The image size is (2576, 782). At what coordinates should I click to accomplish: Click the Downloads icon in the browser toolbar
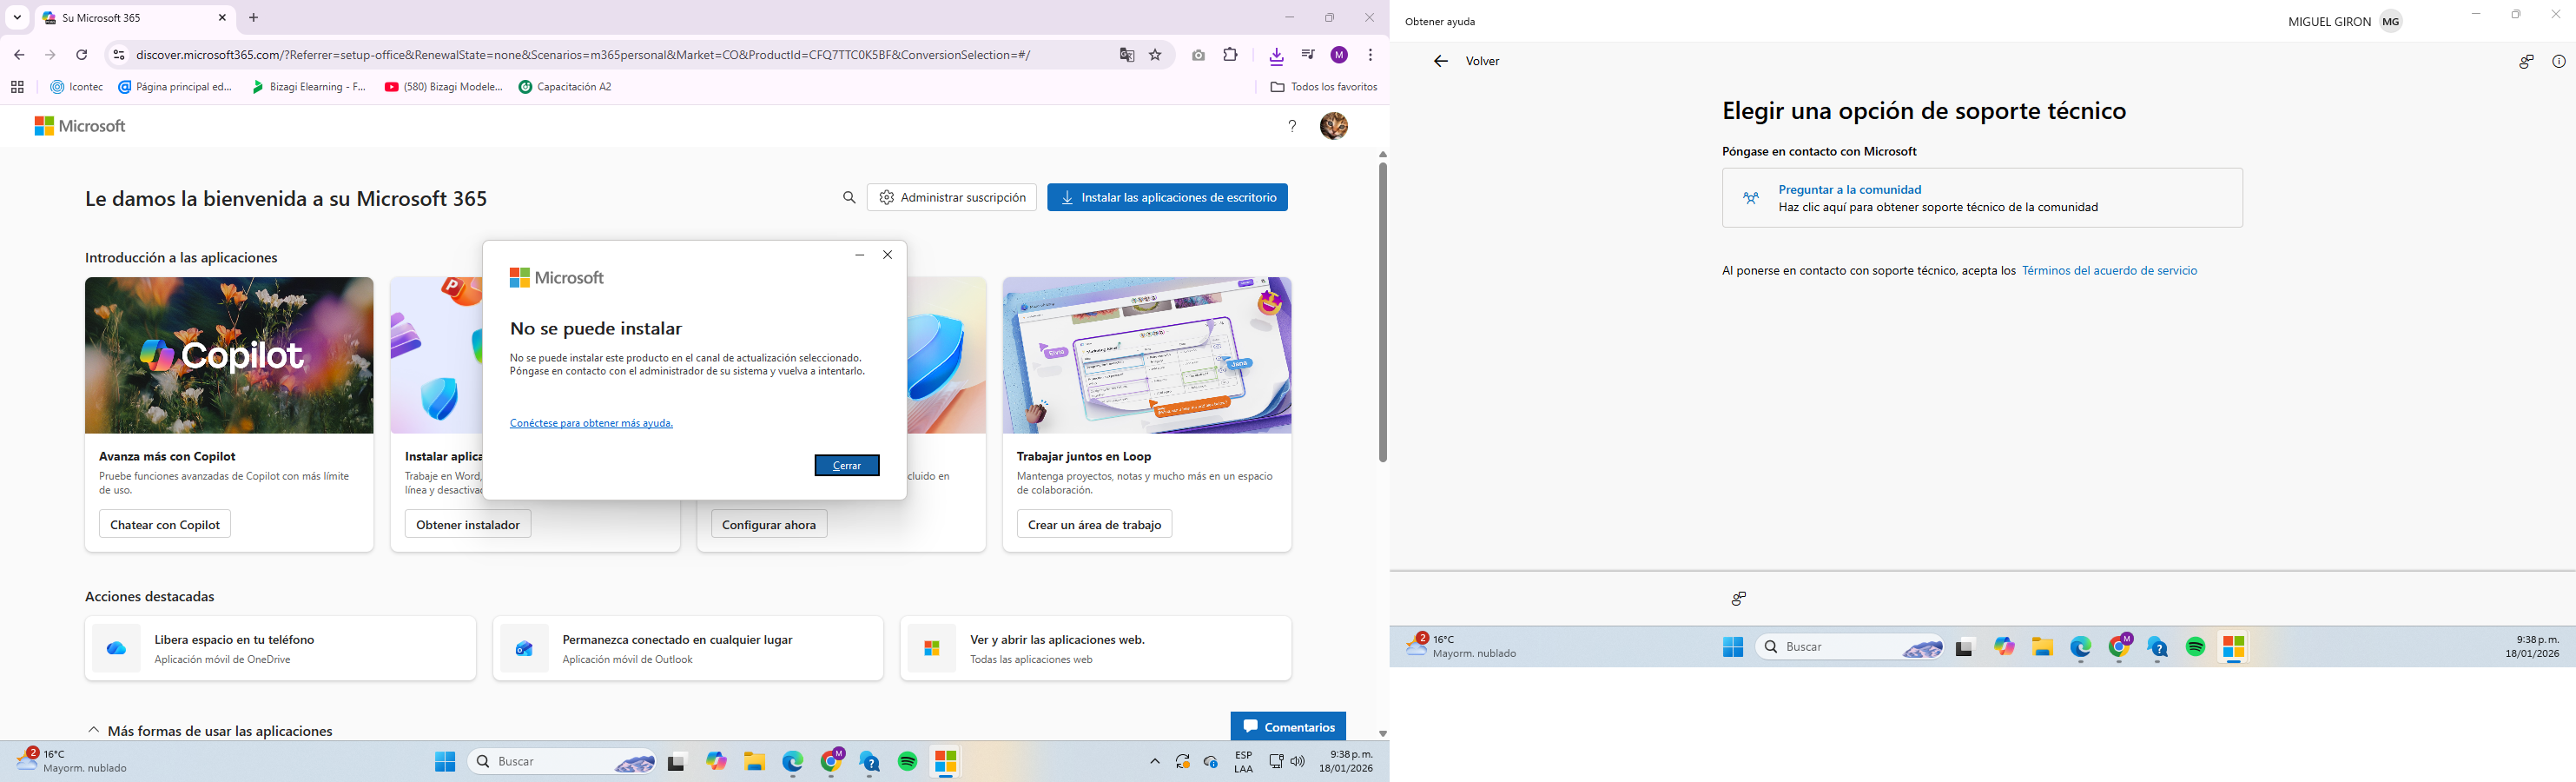[x=1277, y=55]
